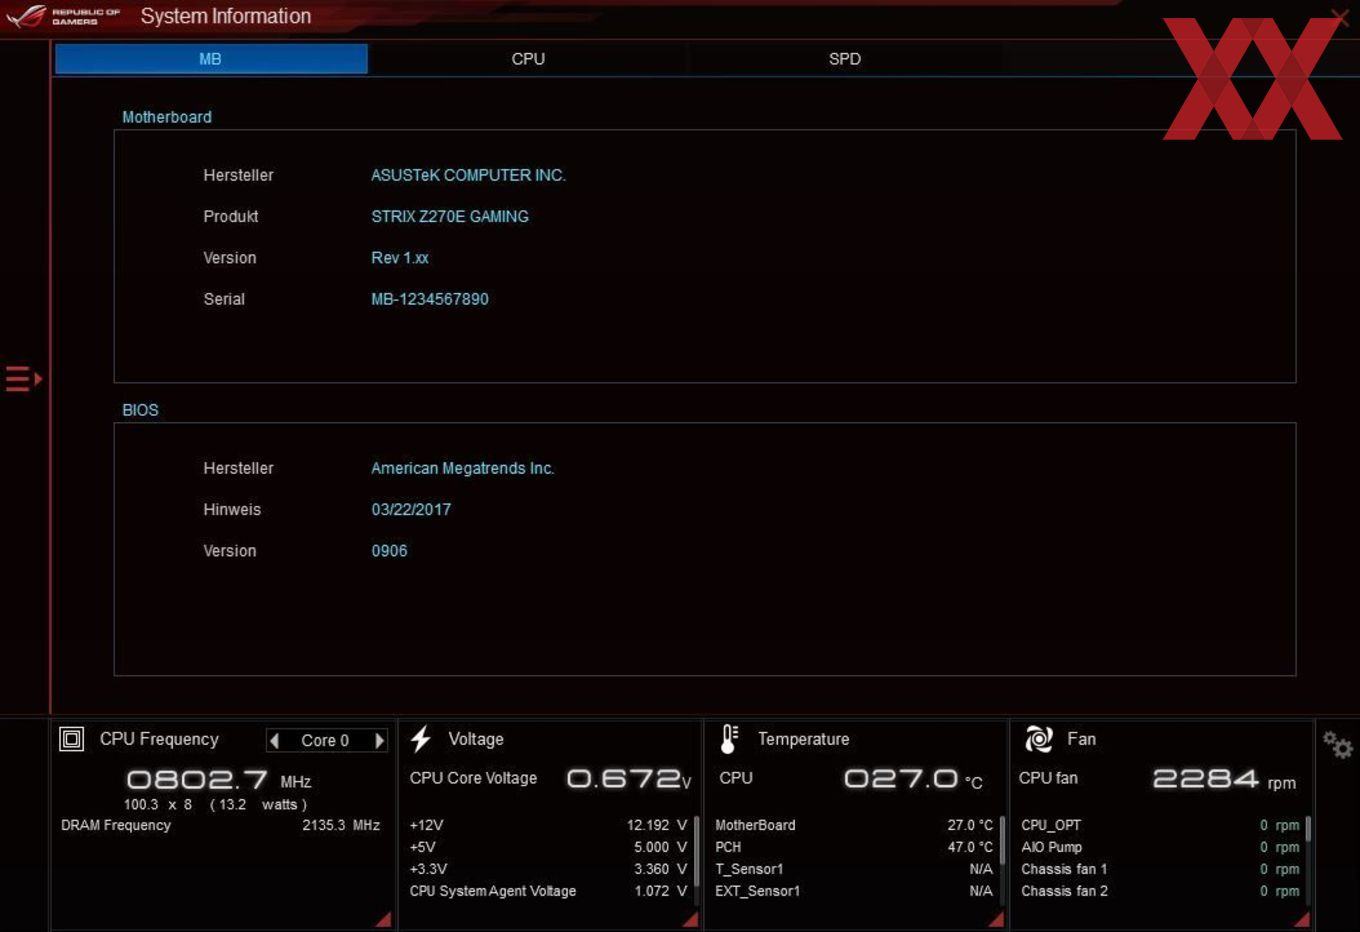
Task: Click the CPU frequency reading 0802.7
Action: (197, 779)
